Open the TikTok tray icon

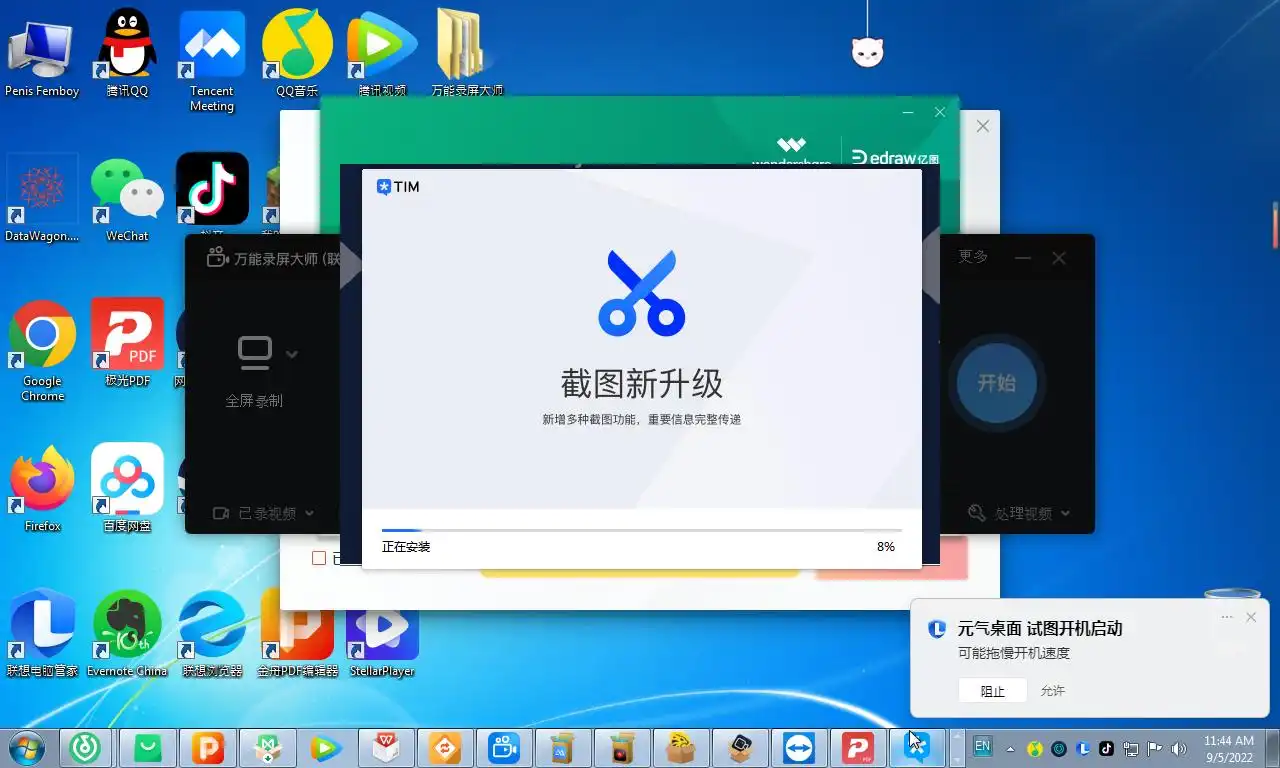click(x=1107, y=748)
